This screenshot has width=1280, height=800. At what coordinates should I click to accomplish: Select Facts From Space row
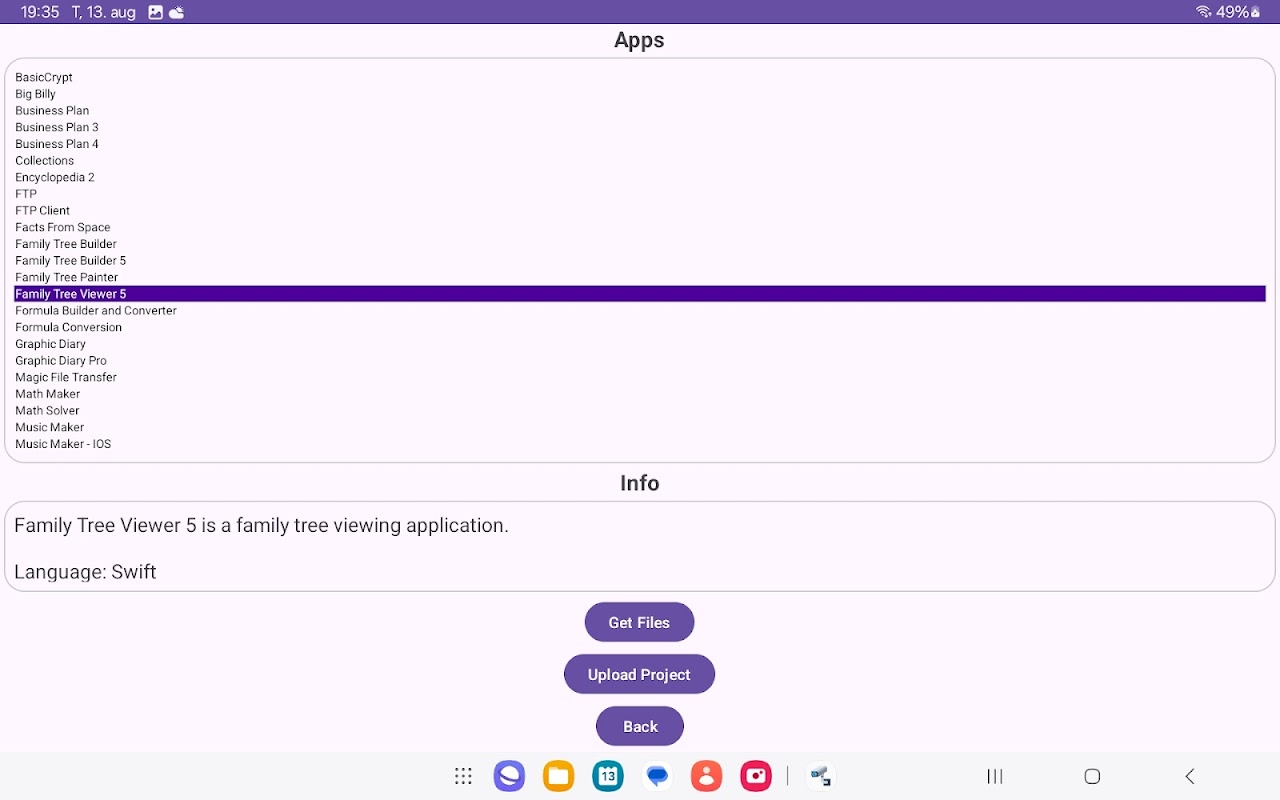pyautogui.click(x=640, y=227)
